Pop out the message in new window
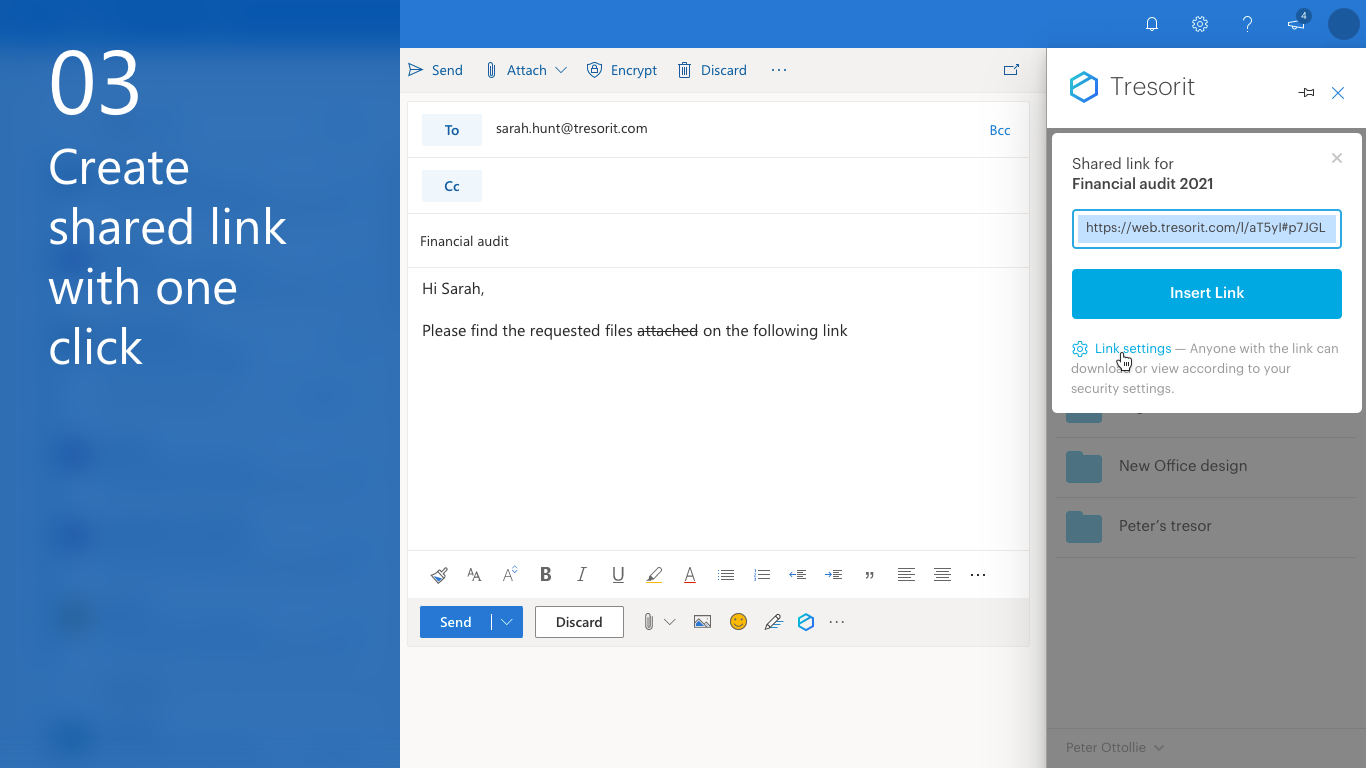Screen dimensions: 1366x768 (x=1011, y=70)
